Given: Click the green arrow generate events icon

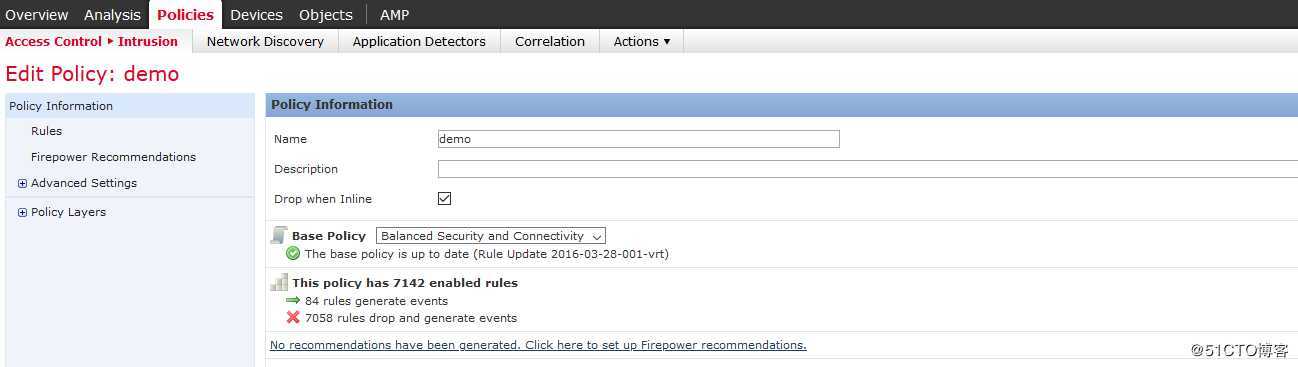Looking at the screenshot, I should [x=293, y=300].
